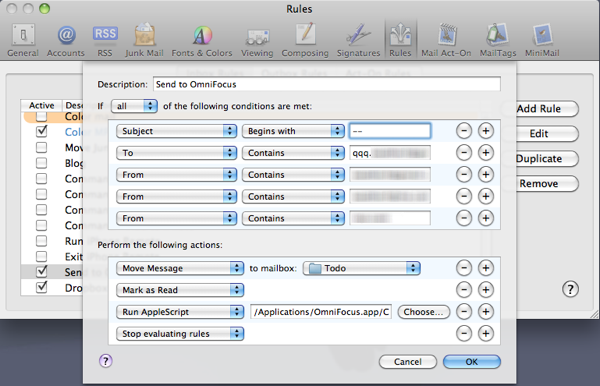Click the To value field with qqq.
Screen dimensions: 600x386
[390, 153]
